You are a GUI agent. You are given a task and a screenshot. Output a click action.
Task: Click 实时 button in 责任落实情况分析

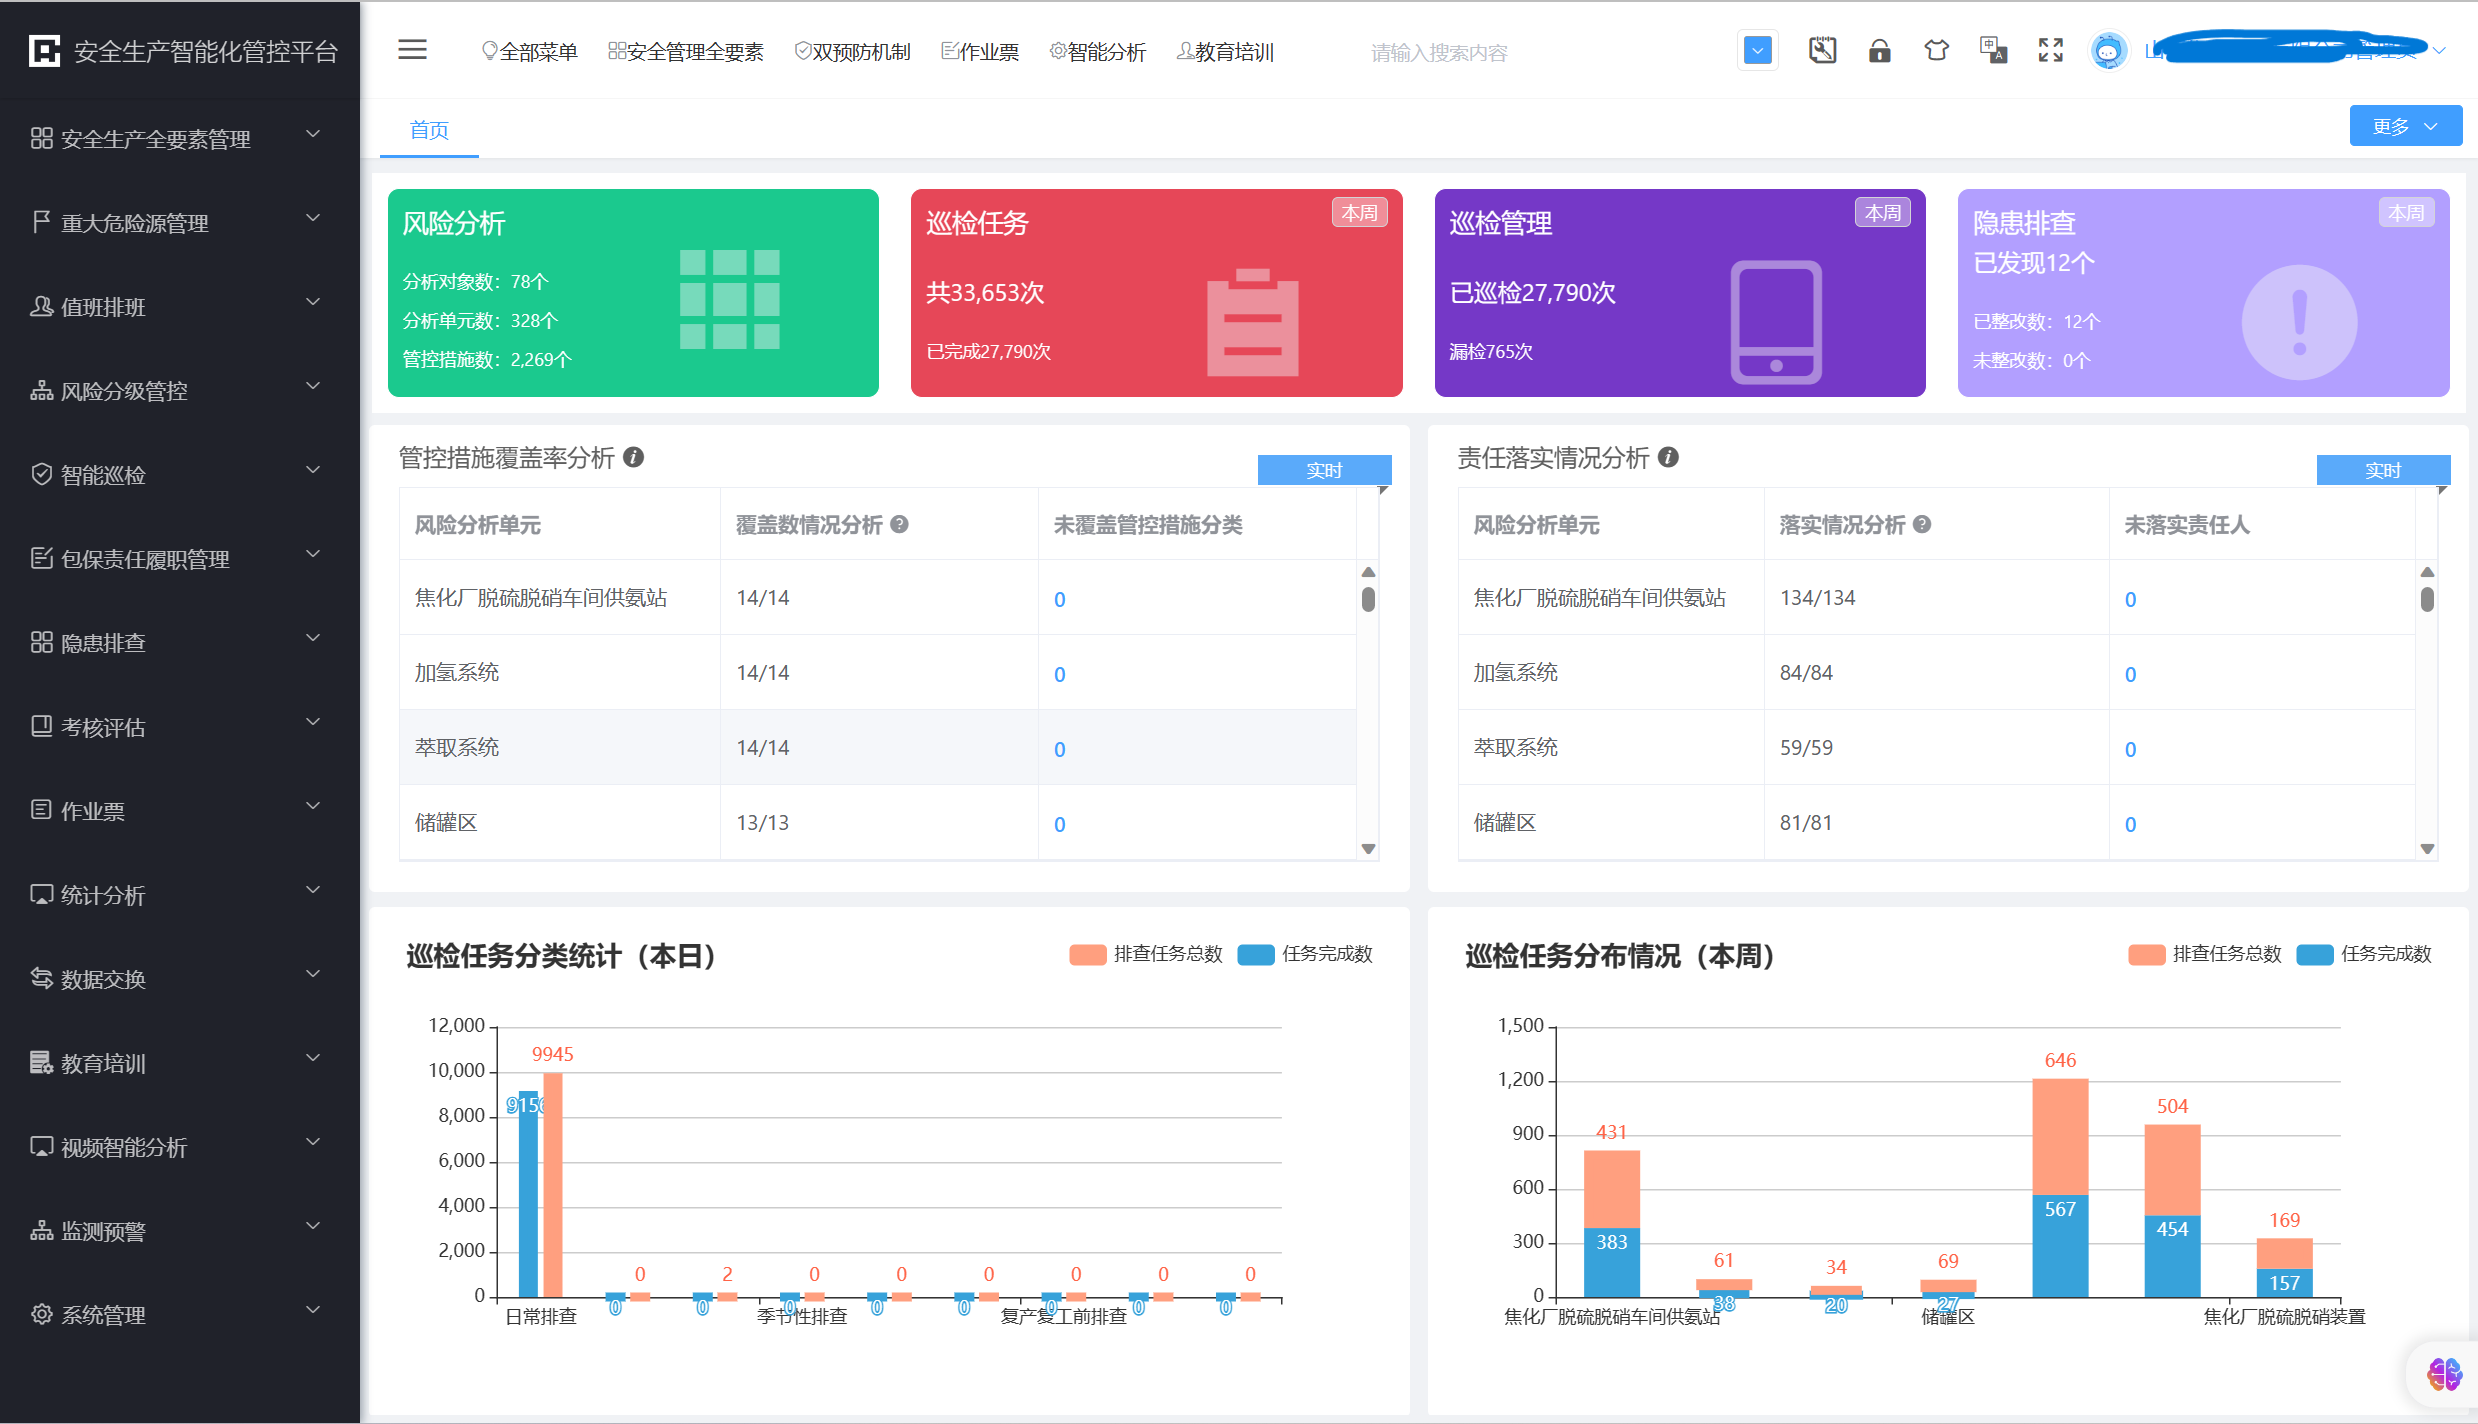[2383, 470]
